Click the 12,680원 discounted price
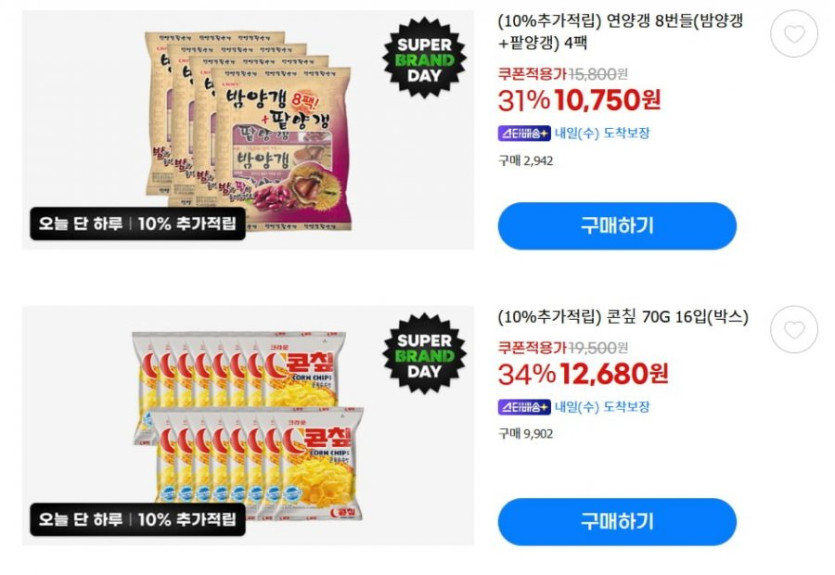 613,374
